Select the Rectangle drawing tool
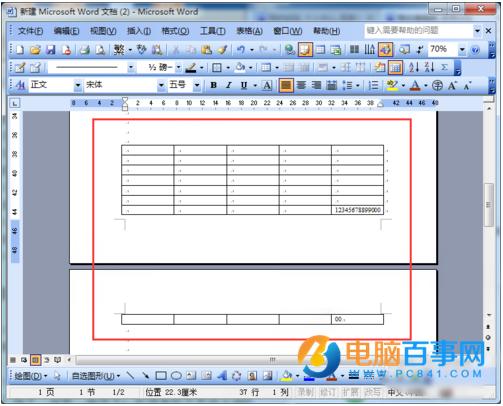503x406 pixels. tap(161, 376)
